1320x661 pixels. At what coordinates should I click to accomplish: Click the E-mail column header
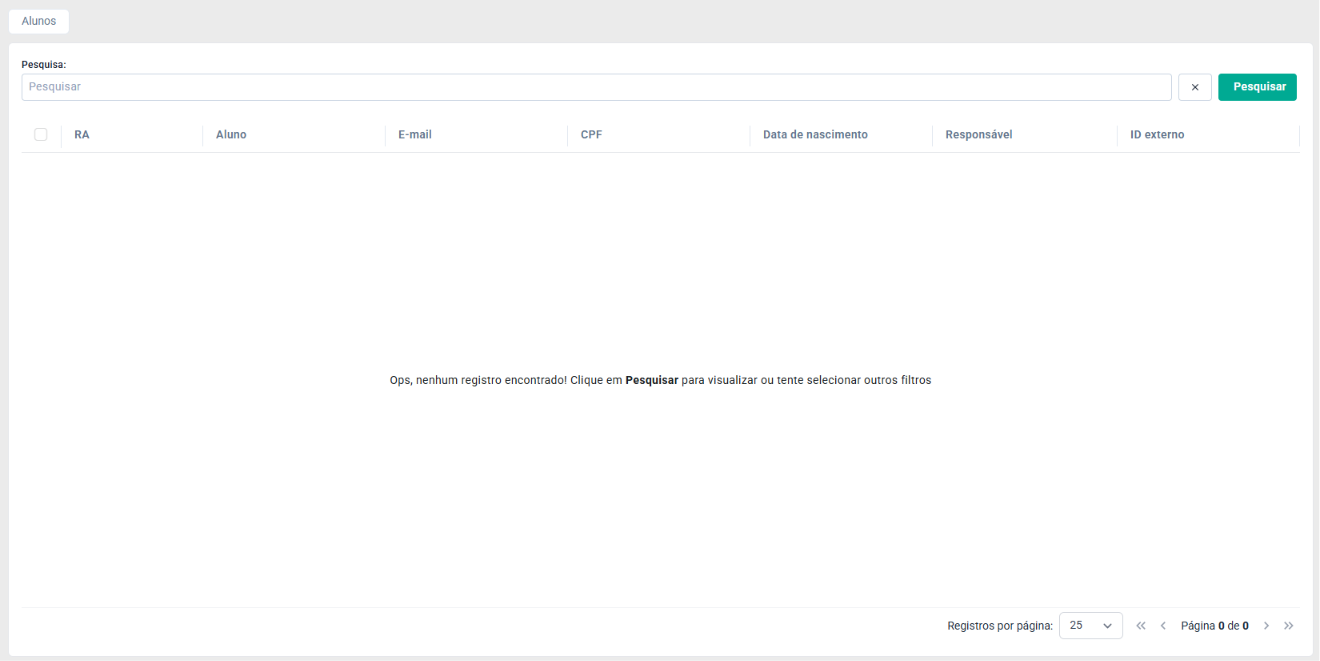click(415, 134)
